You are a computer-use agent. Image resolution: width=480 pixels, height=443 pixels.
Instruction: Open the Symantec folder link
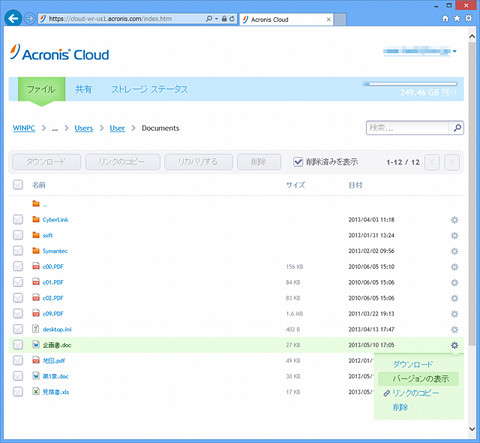[x=55, y=251]
